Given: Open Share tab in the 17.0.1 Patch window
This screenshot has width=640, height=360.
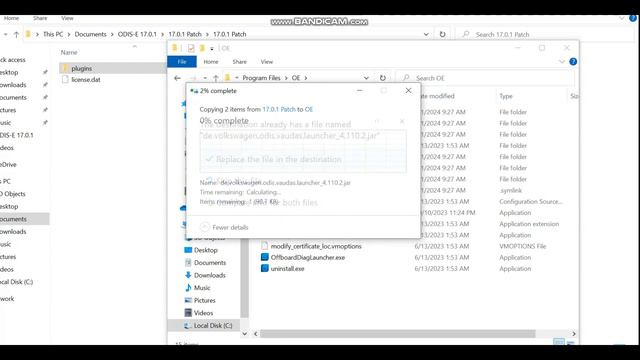Looking at the screenshot, I should click(40, 18).
